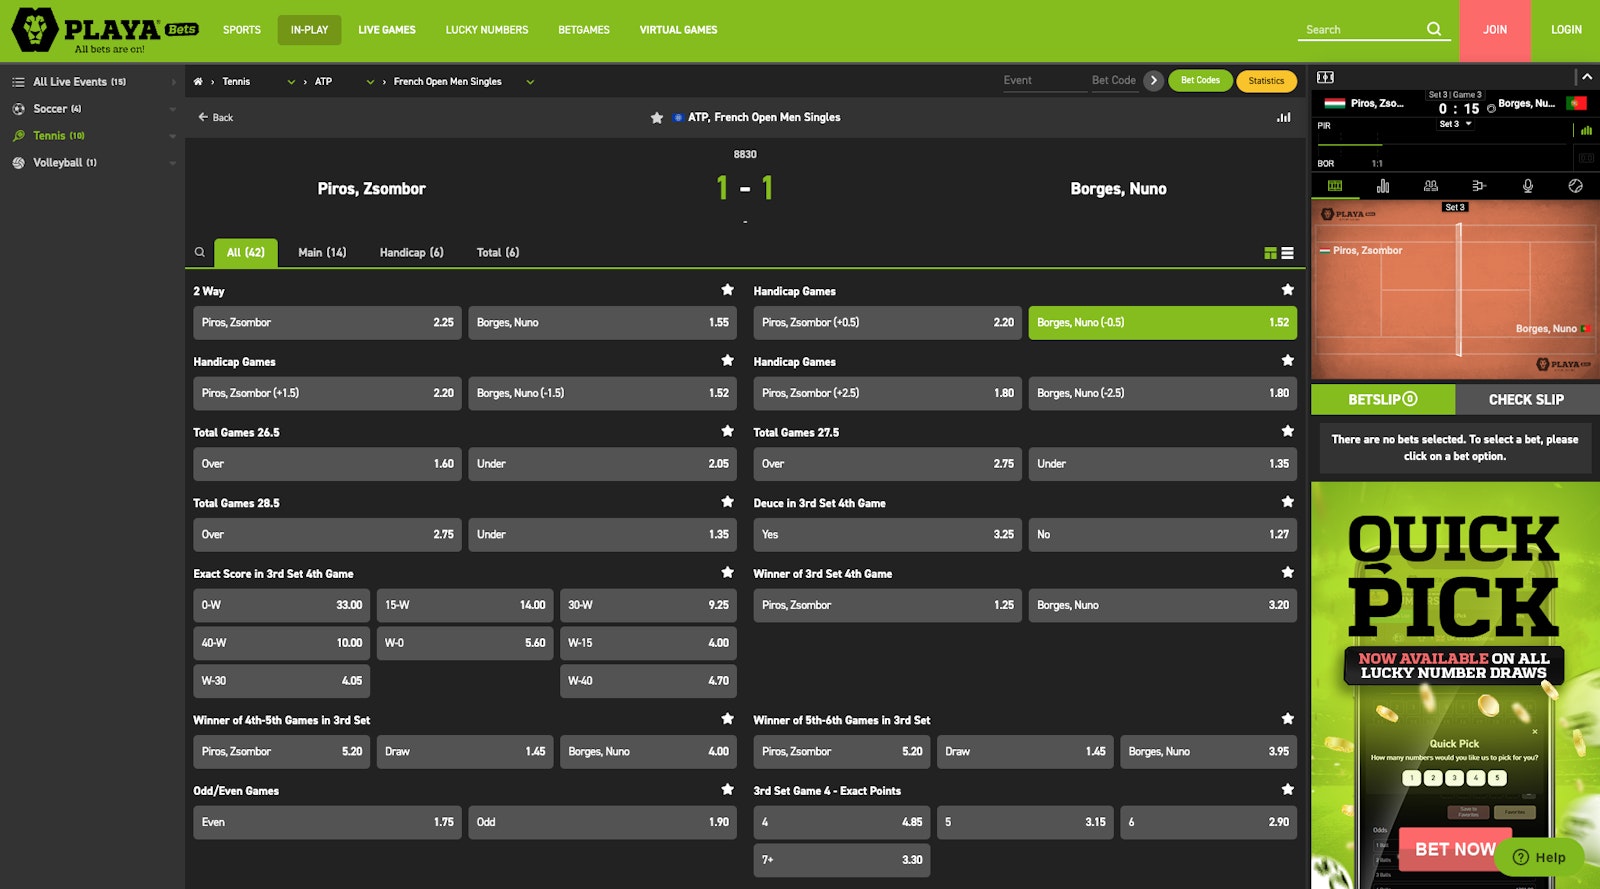
Task: Click the yellow Statistics button
Action: pyautogui.click(x=1266, y=81)
